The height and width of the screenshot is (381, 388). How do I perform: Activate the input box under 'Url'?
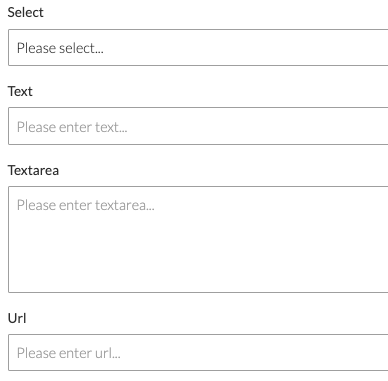tap(198, 352)
